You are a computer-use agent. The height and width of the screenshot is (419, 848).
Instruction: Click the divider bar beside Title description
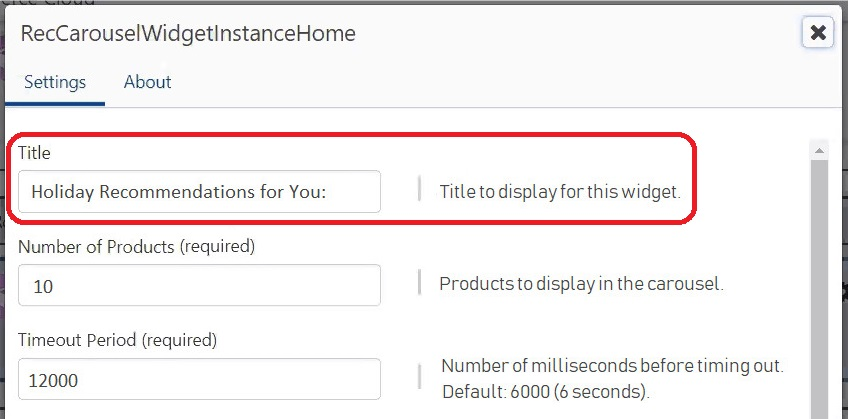[419, 189]
